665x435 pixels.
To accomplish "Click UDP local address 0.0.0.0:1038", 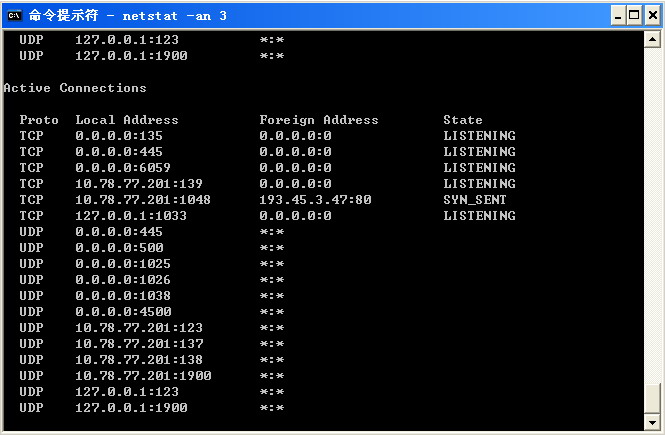I will [123, 296].
